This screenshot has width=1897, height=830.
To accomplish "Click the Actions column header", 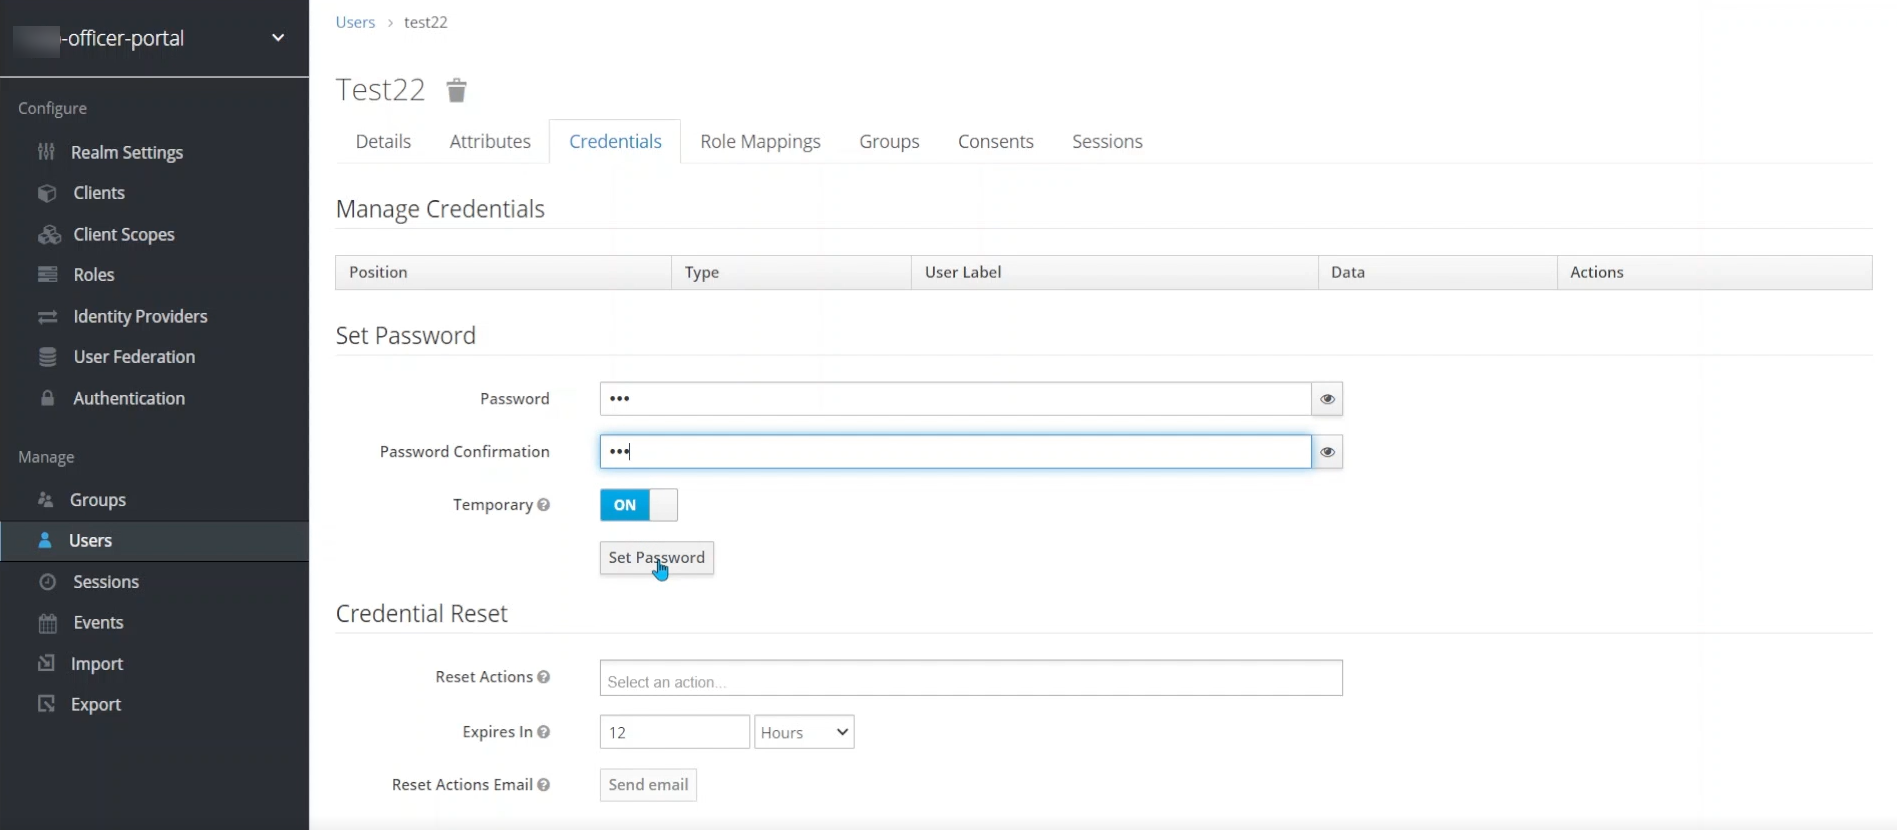I will tap(1715, 272).
